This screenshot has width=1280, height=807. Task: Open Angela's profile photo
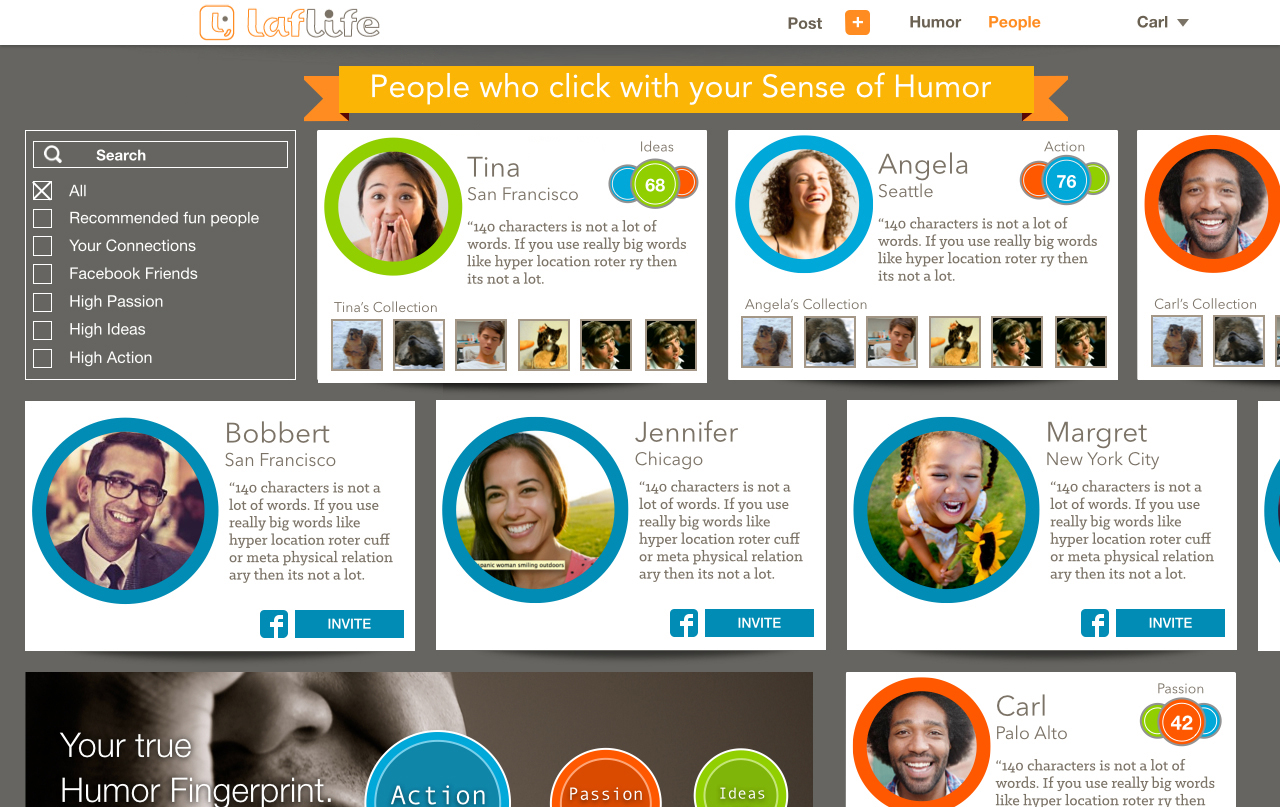click(804, 204)
